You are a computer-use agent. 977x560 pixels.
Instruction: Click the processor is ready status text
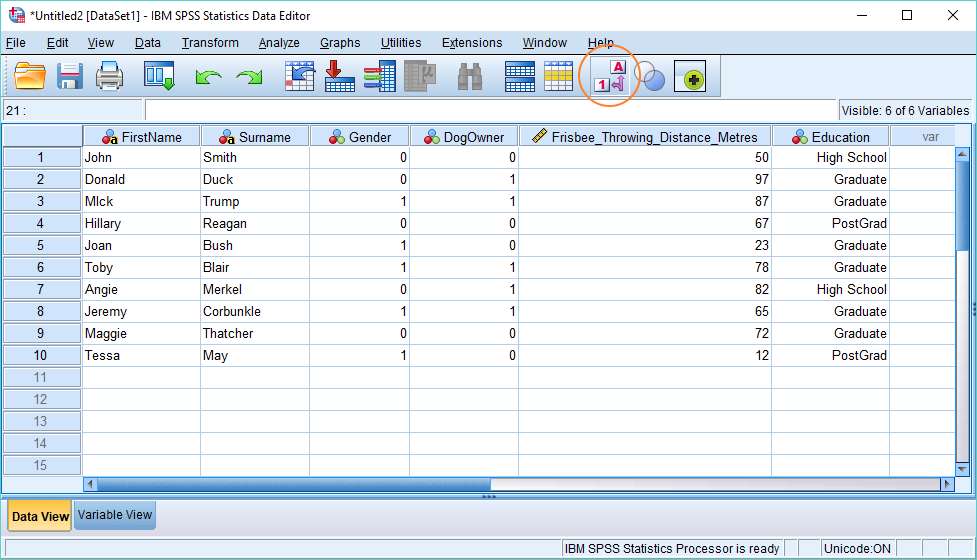point(672,549)
